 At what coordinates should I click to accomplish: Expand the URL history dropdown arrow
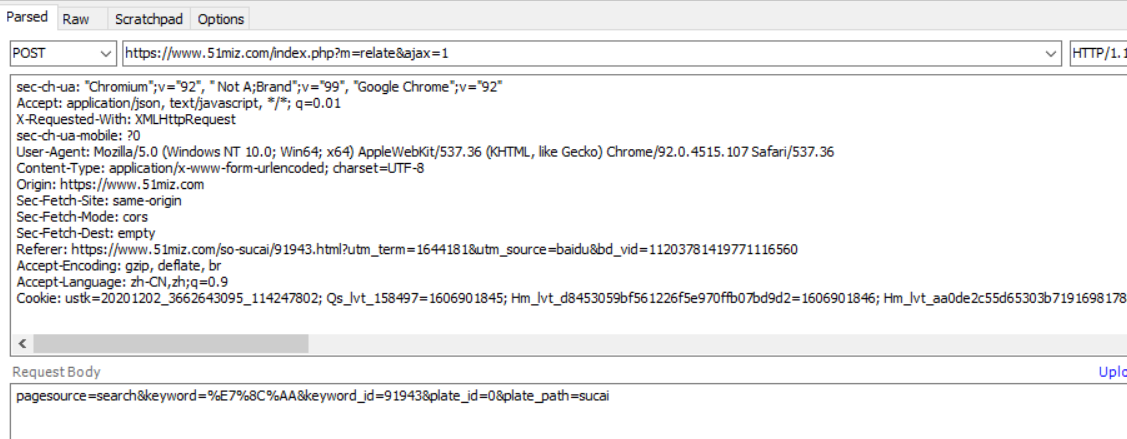(1050, 53)
